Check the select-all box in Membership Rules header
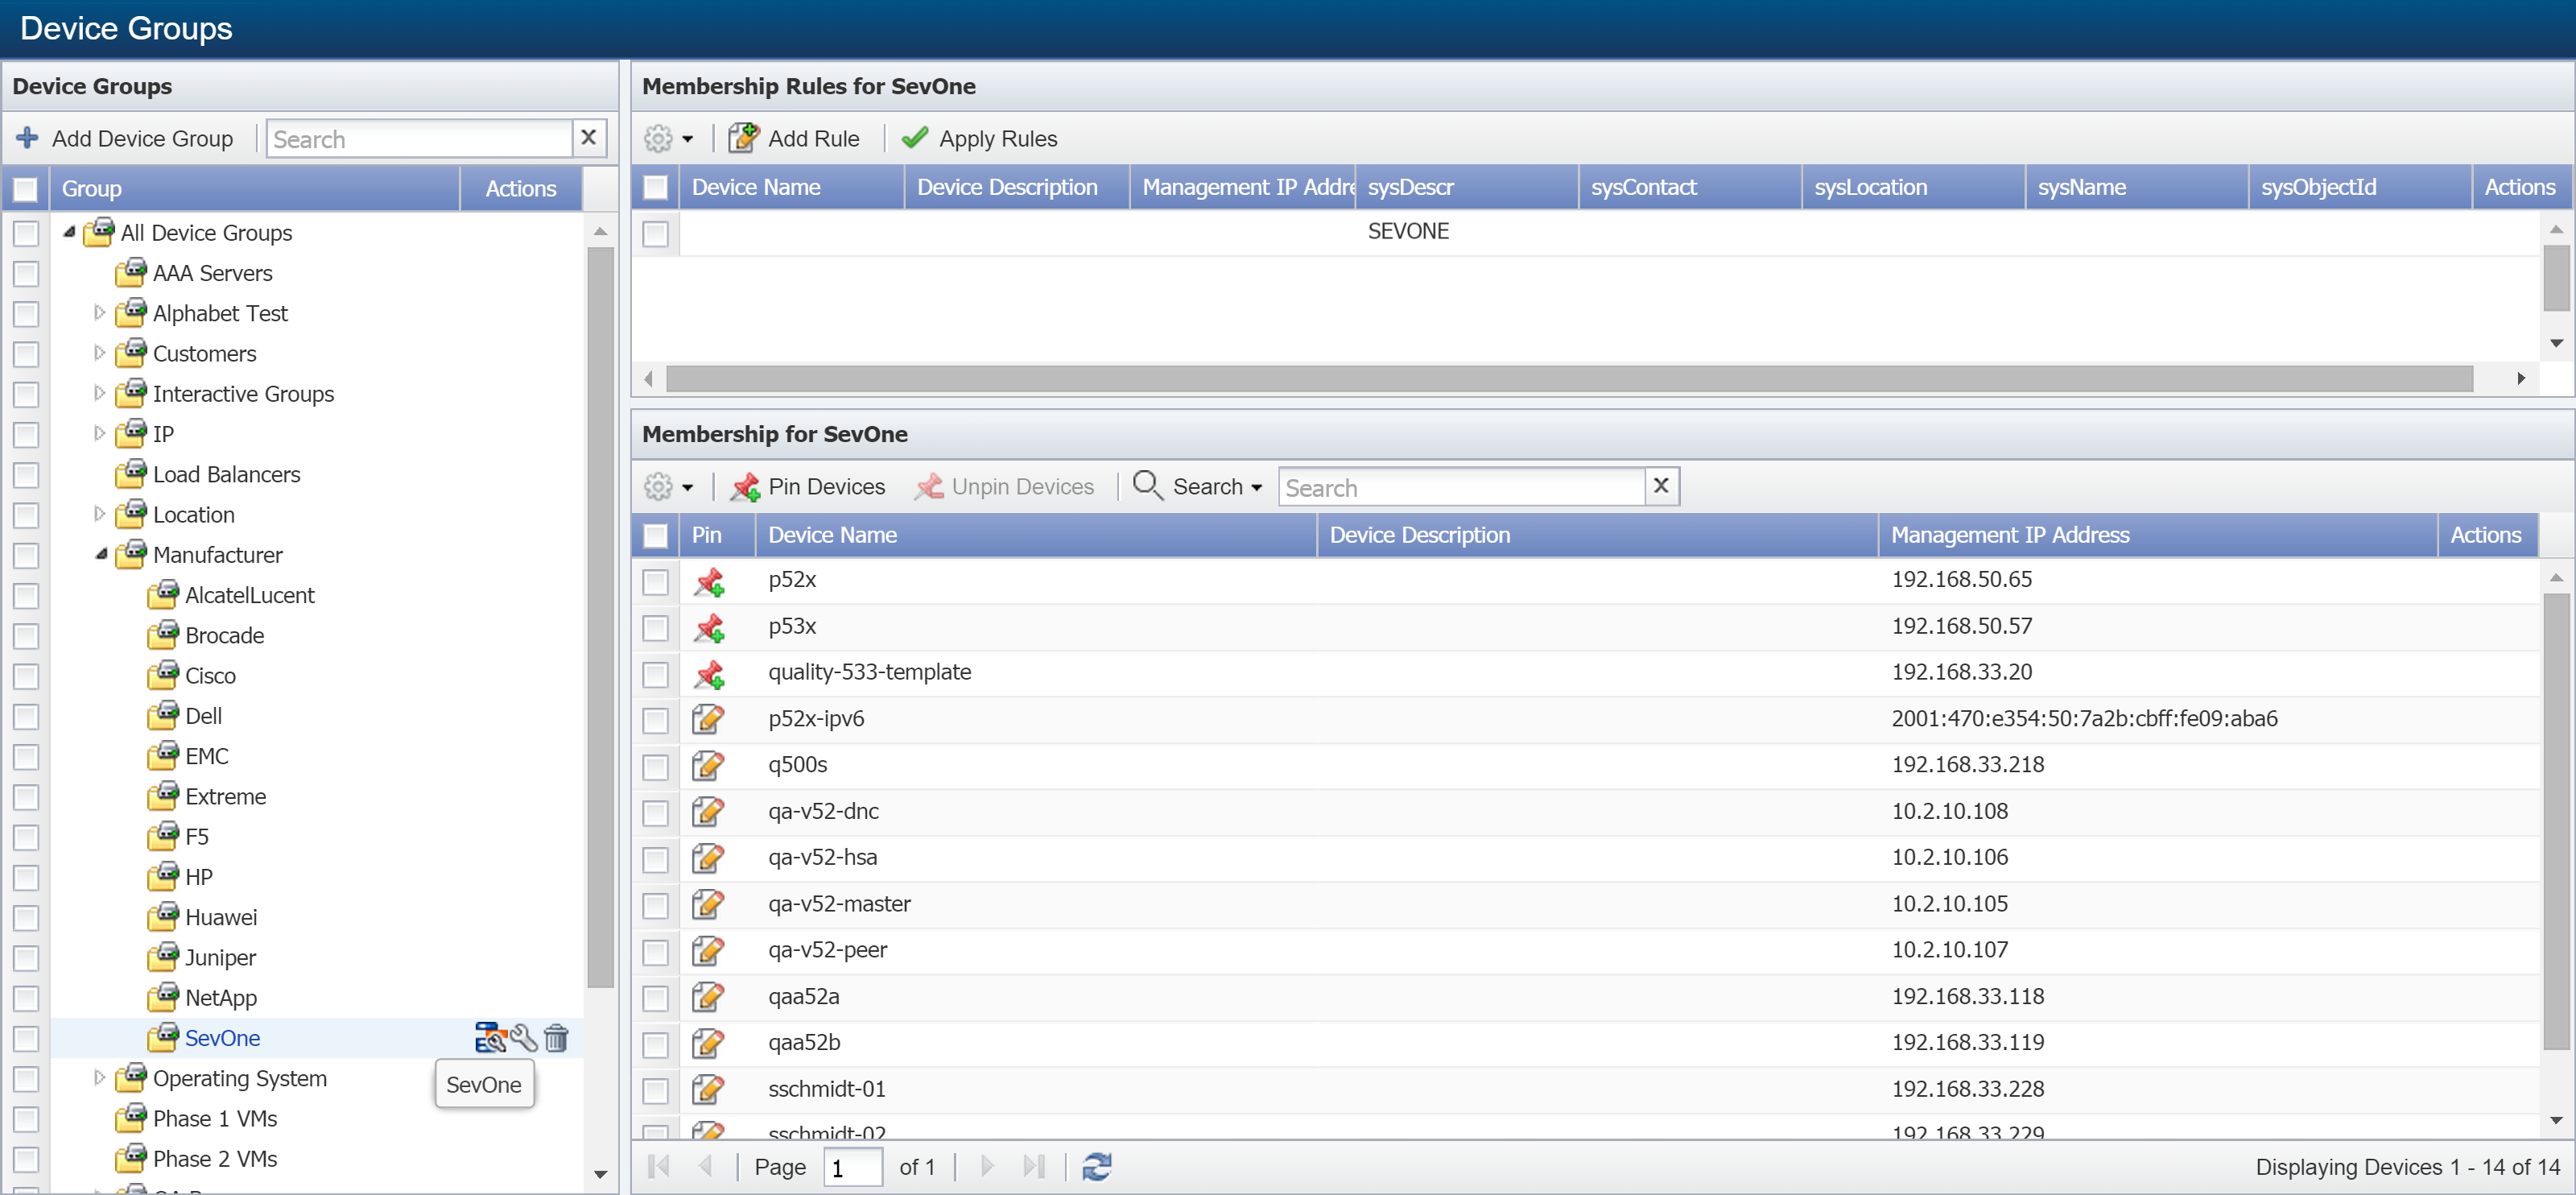Image resolution: width=2576 pixels, height=1195 pixels. click(655, 188)
